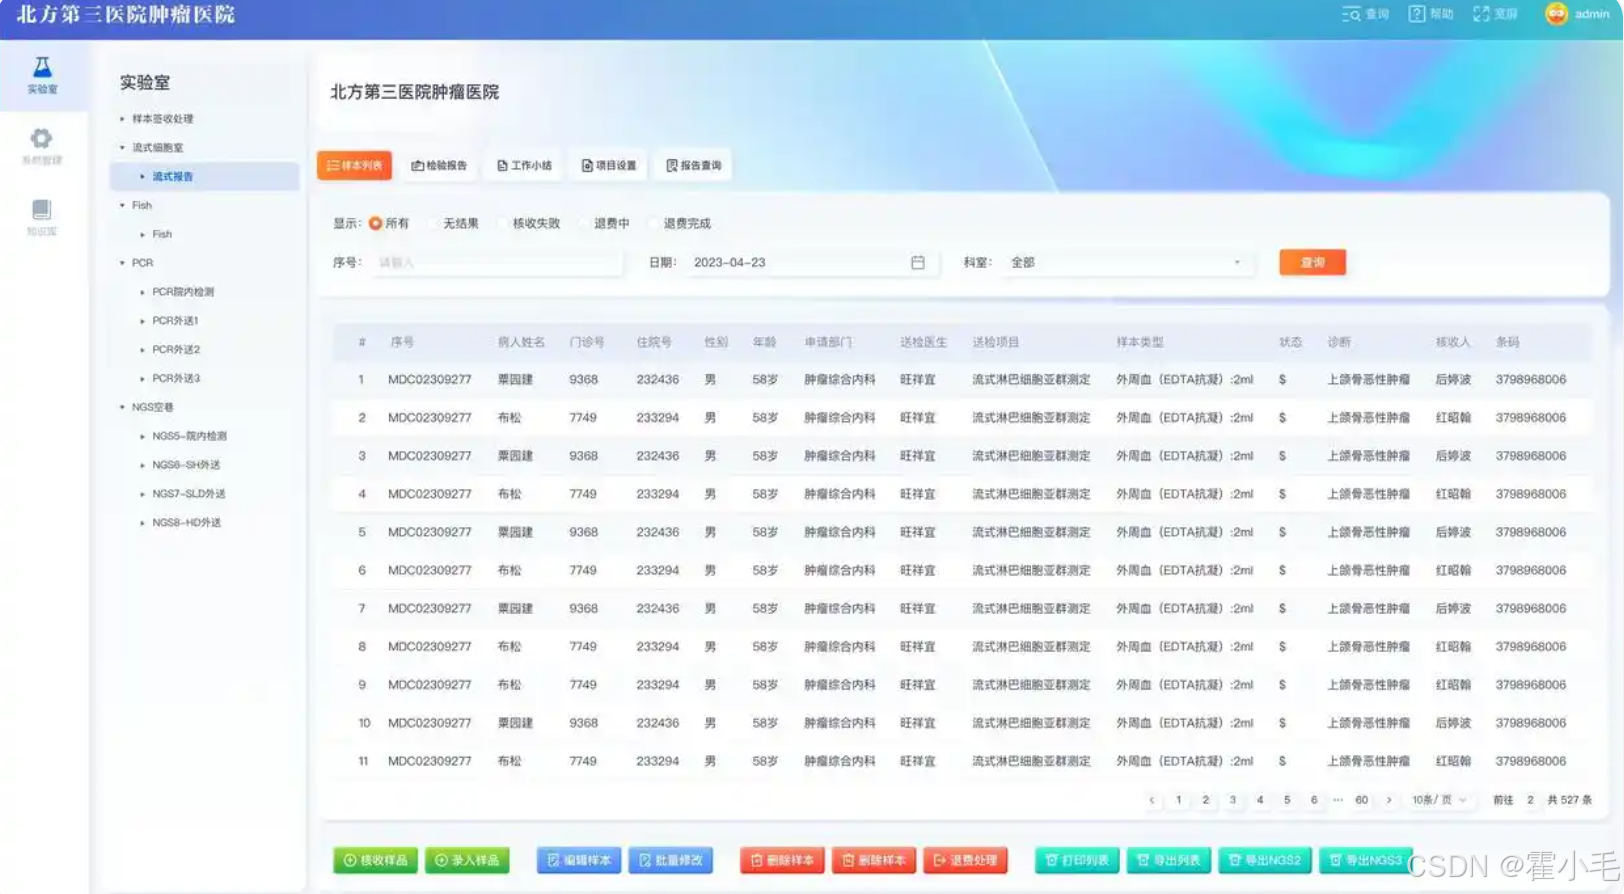This screenshot has height=894, width=1624.
Task: Select the 所有 radio option
Action: (x=389, y=223)
